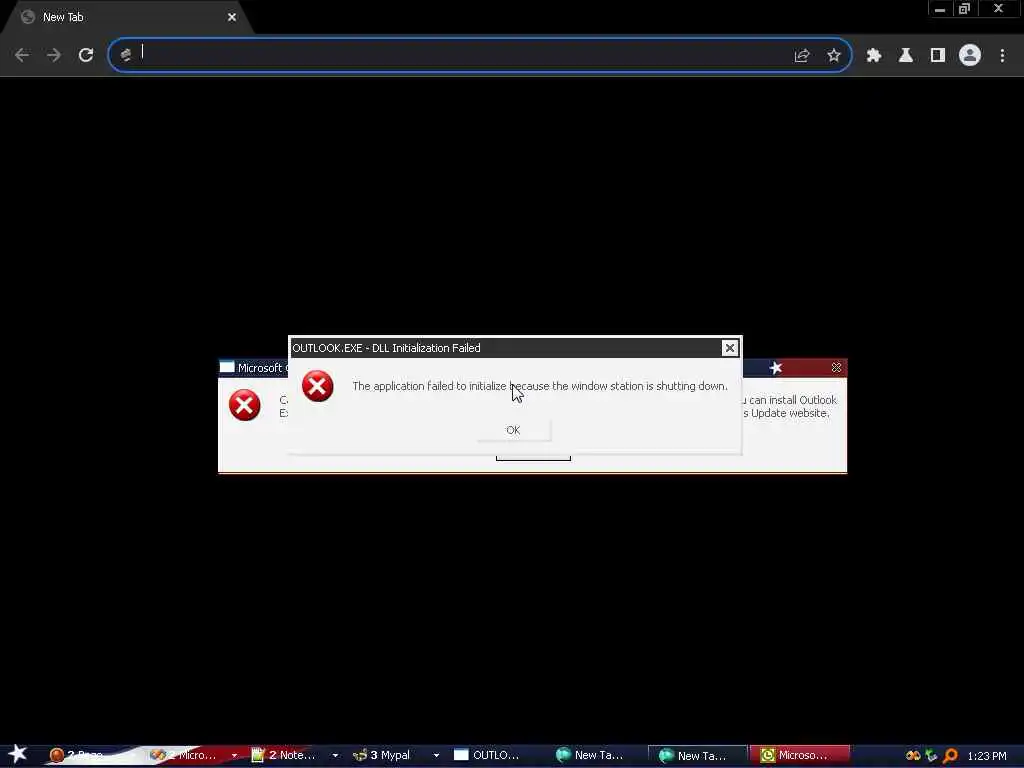Screen dimensions: 1024x768
Task: Open the Chrome Labs flask icon
Action: click(x=906, y=56)
